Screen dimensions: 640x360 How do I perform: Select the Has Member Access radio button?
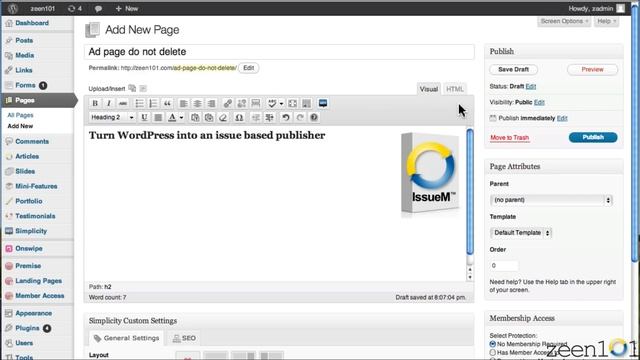coord(493,352)
